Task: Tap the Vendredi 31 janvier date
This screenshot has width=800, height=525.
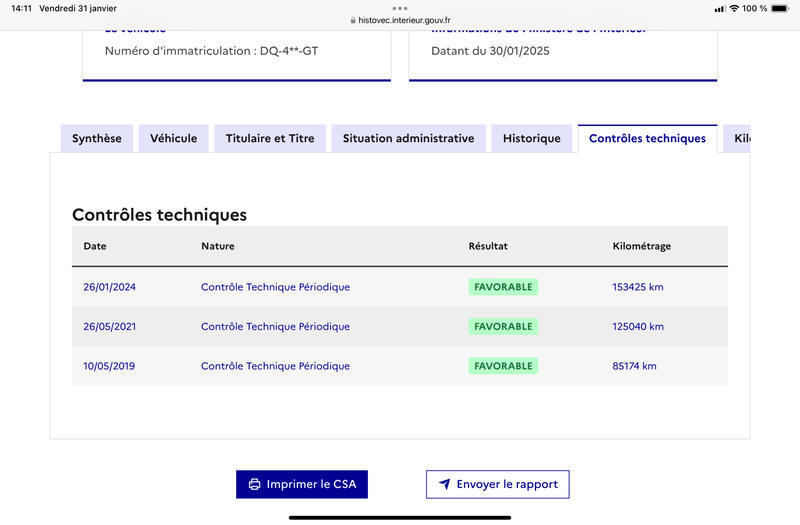Action: tap(78, 8)
